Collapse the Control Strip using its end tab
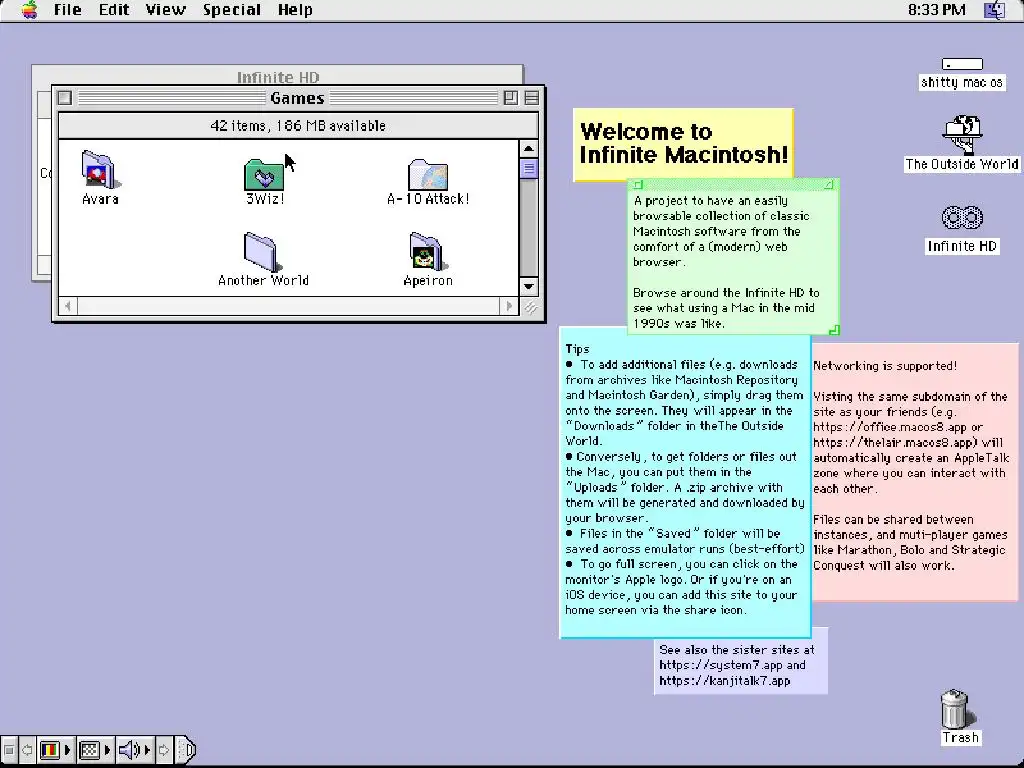The width and height of the screenshot is (1024, 768). pos(185,750)
